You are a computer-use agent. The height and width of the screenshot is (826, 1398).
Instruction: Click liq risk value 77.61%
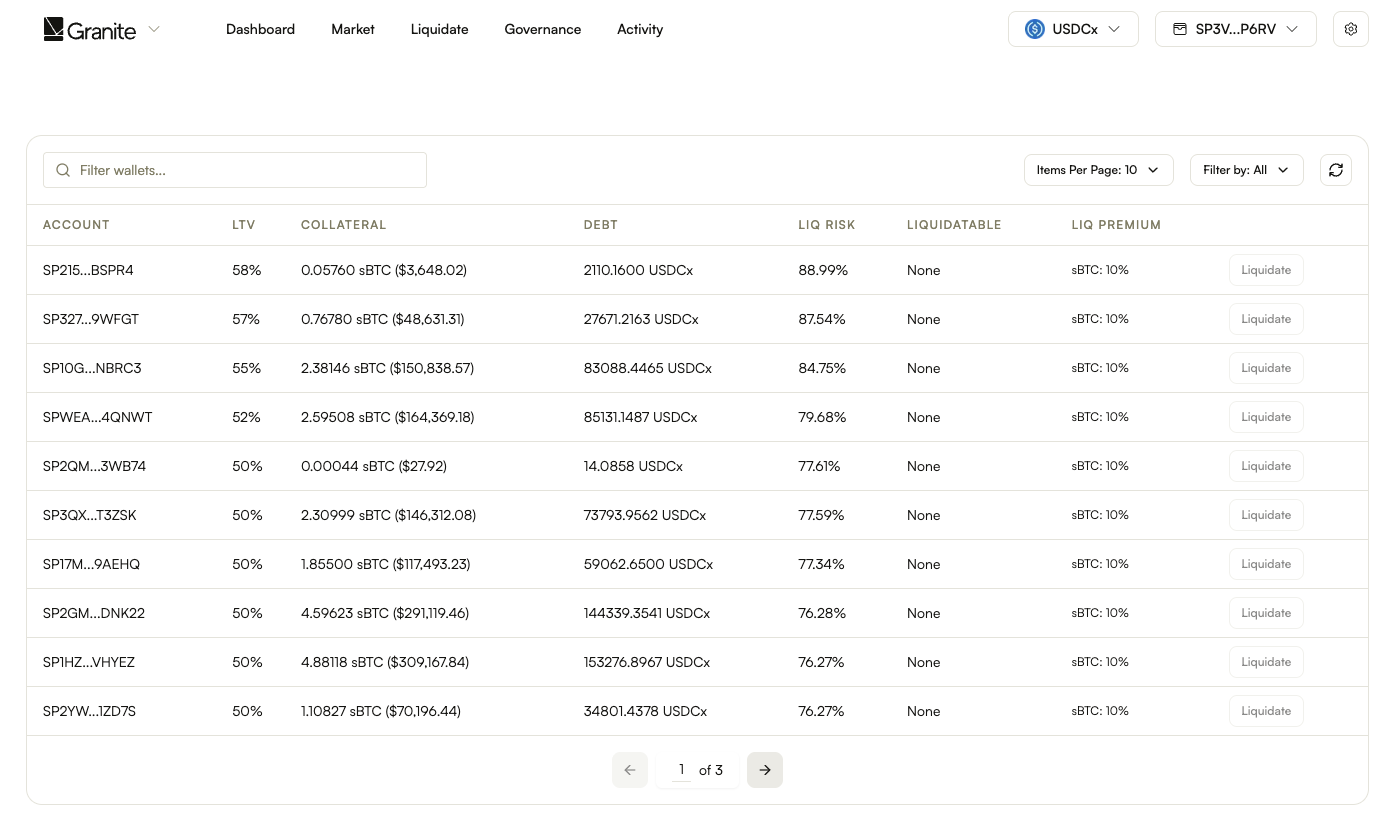(x=819, y=466)
